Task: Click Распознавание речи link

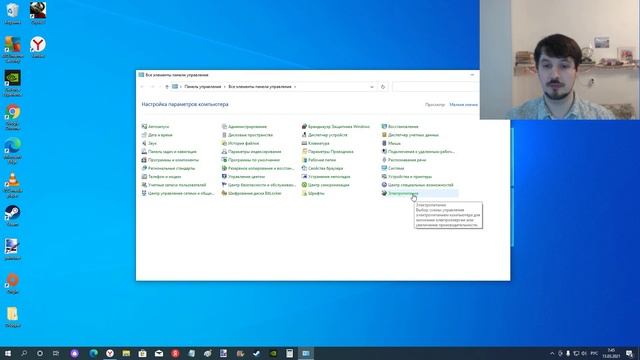Action: point(407,160)
